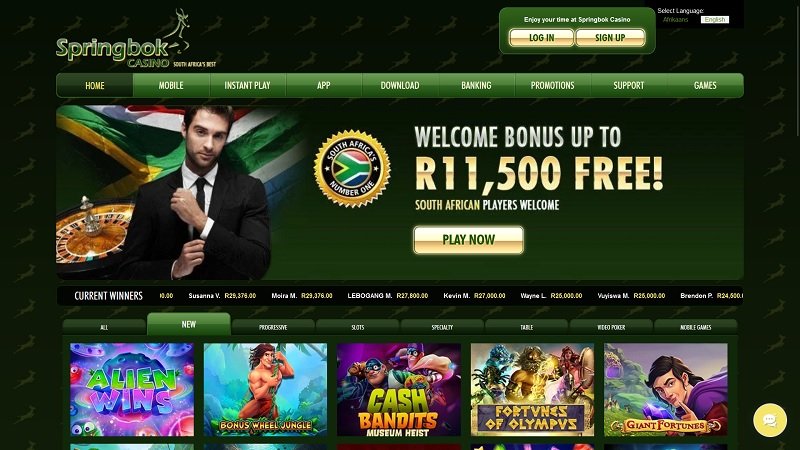Click the South Africa's Number One badge
The width and height of the screenshot is (800, 450).
(352, 168)
